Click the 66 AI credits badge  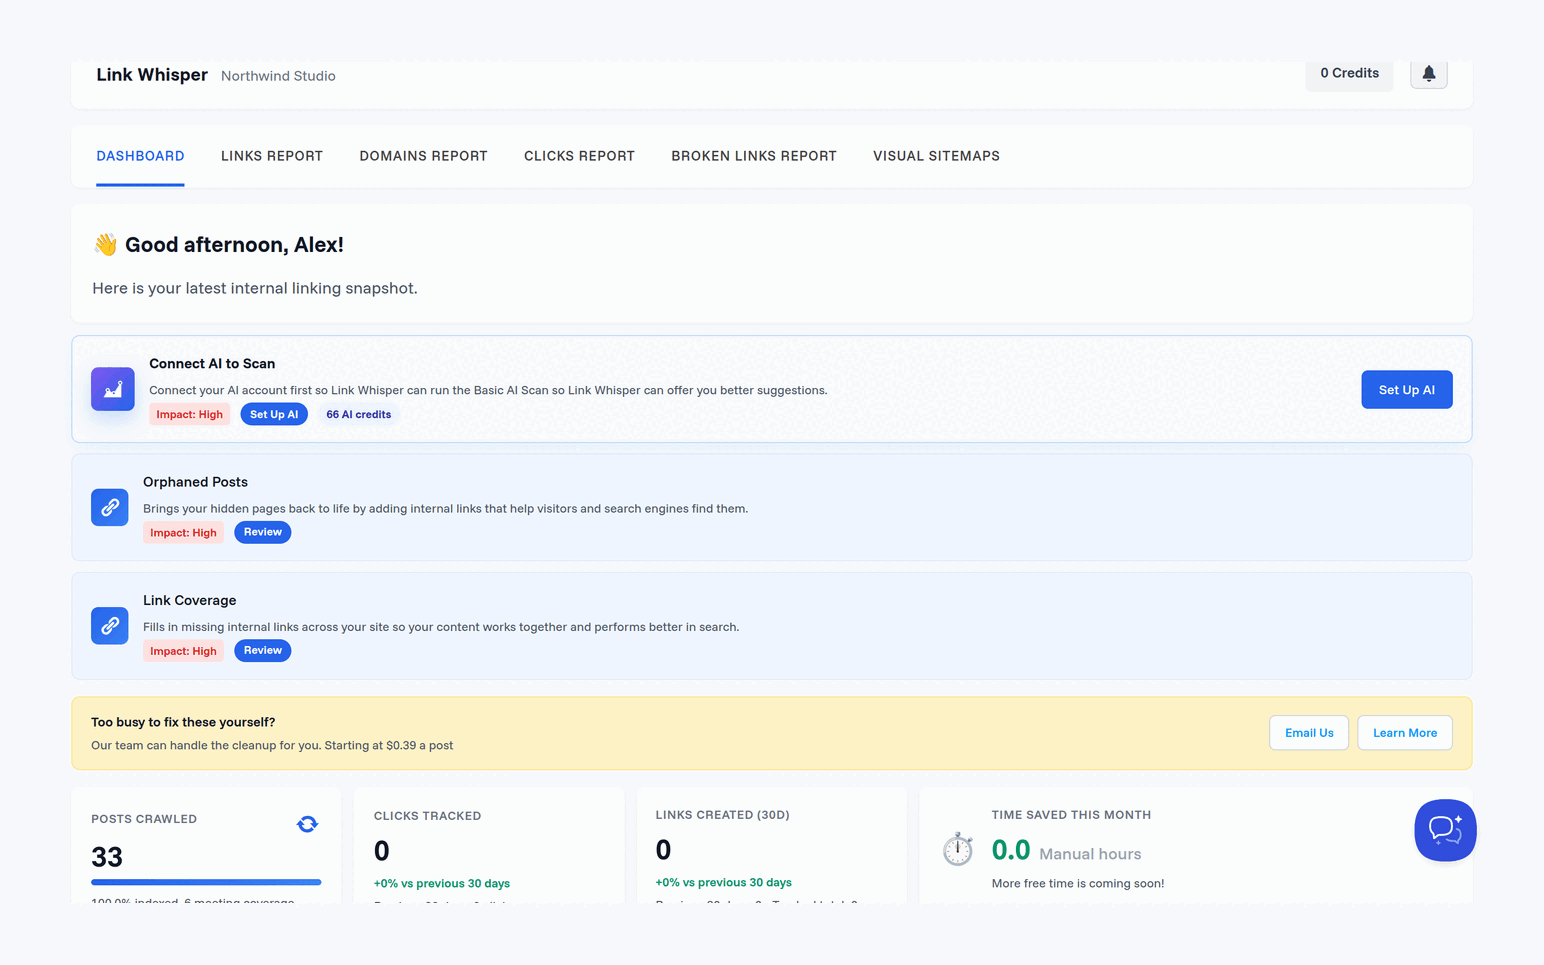358,414
